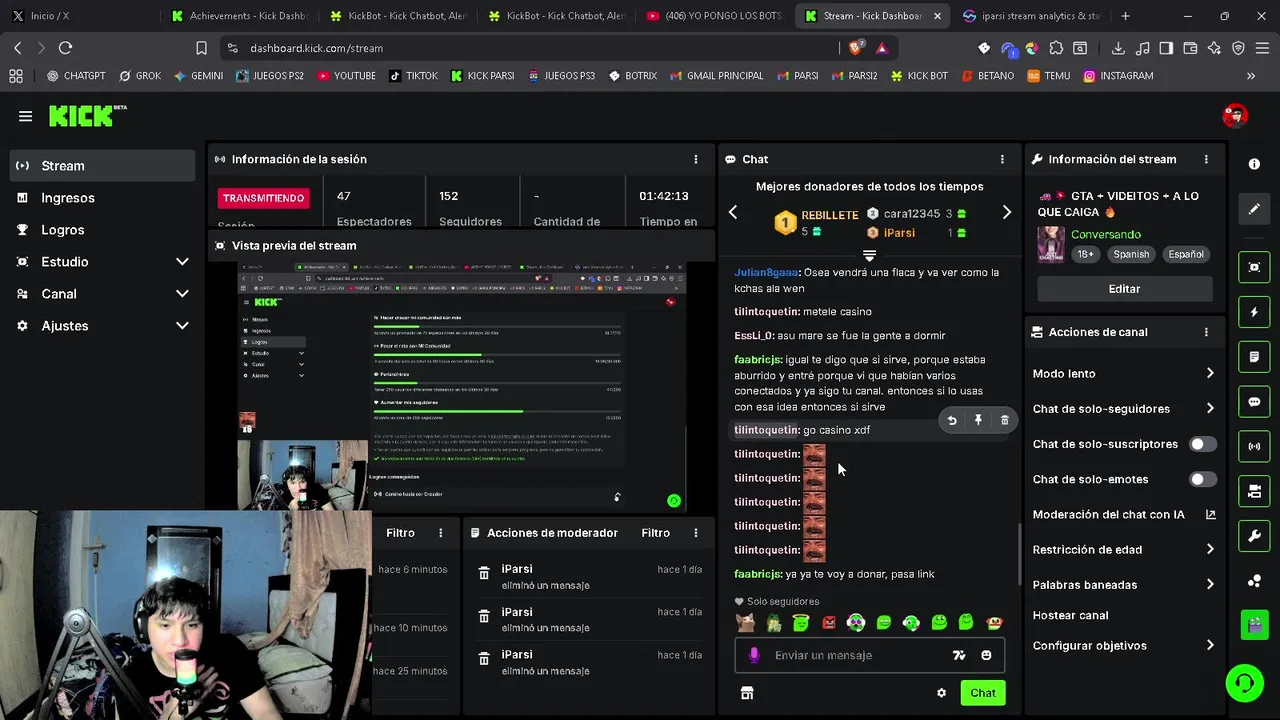This screenshot has height=720, width=1280.
Task: Open Acciones de canal three-dot options
Action: point(1206,332)
